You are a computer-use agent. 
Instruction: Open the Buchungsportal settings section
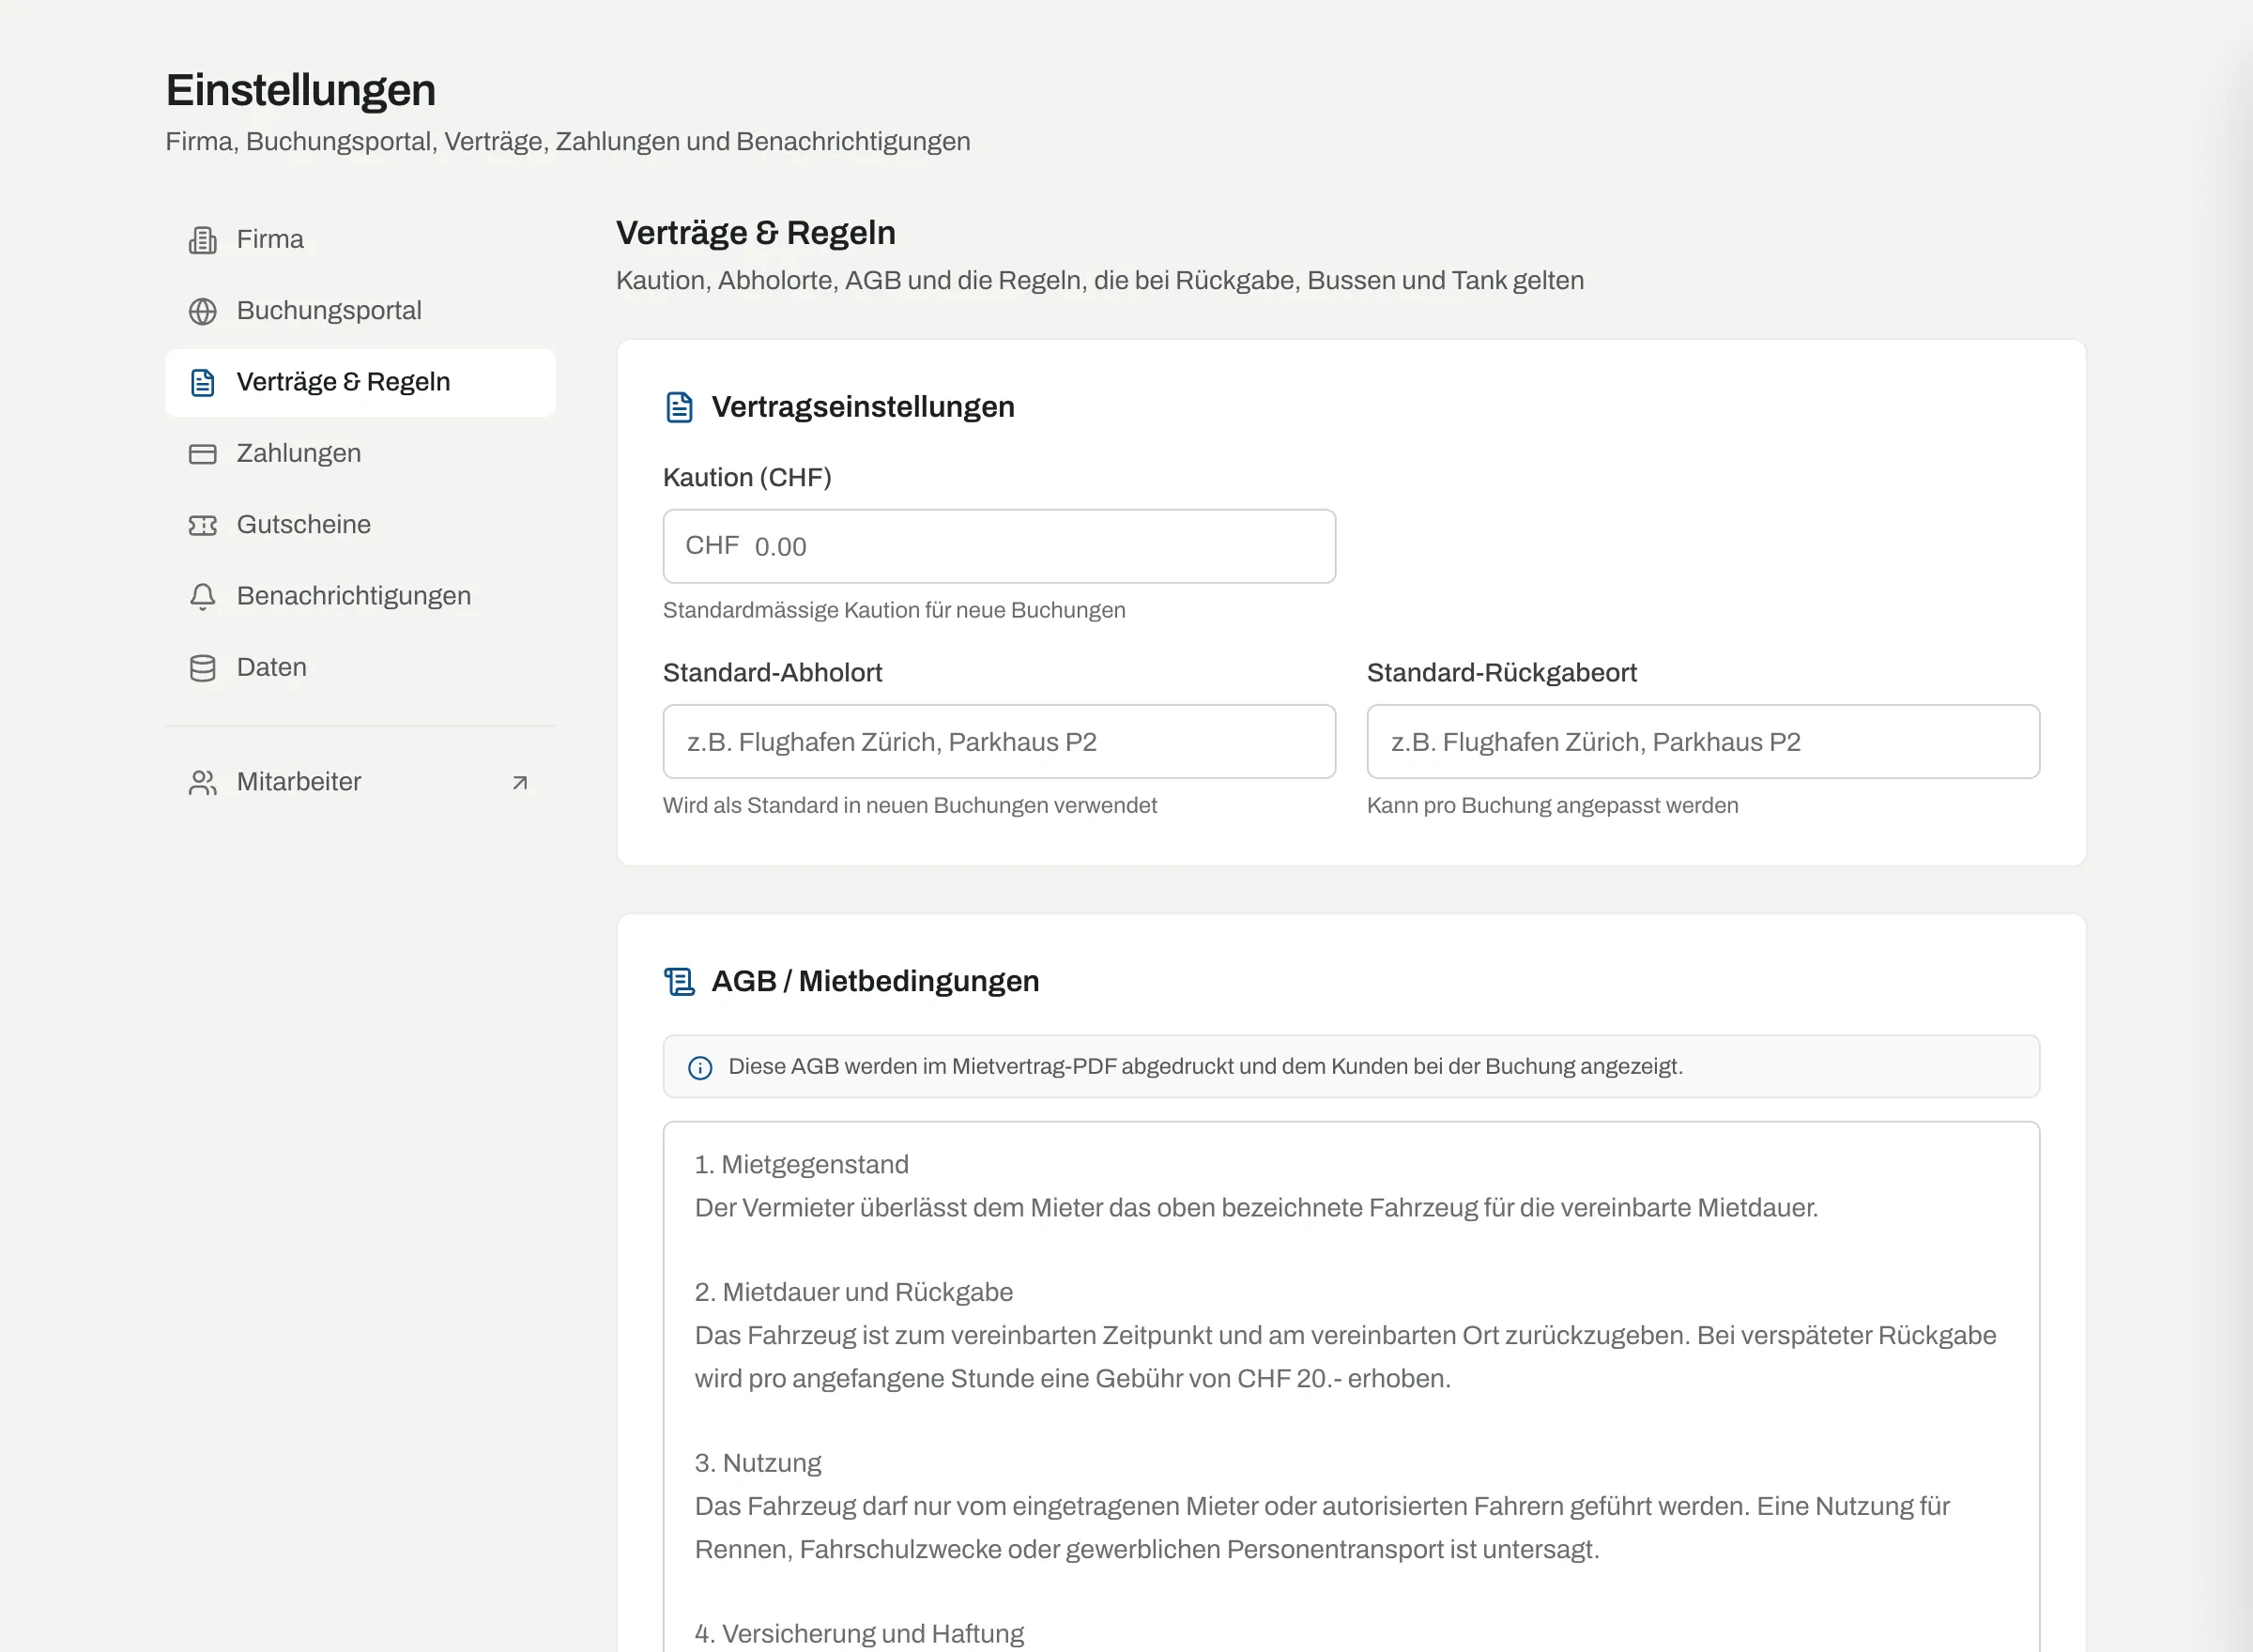360,311
